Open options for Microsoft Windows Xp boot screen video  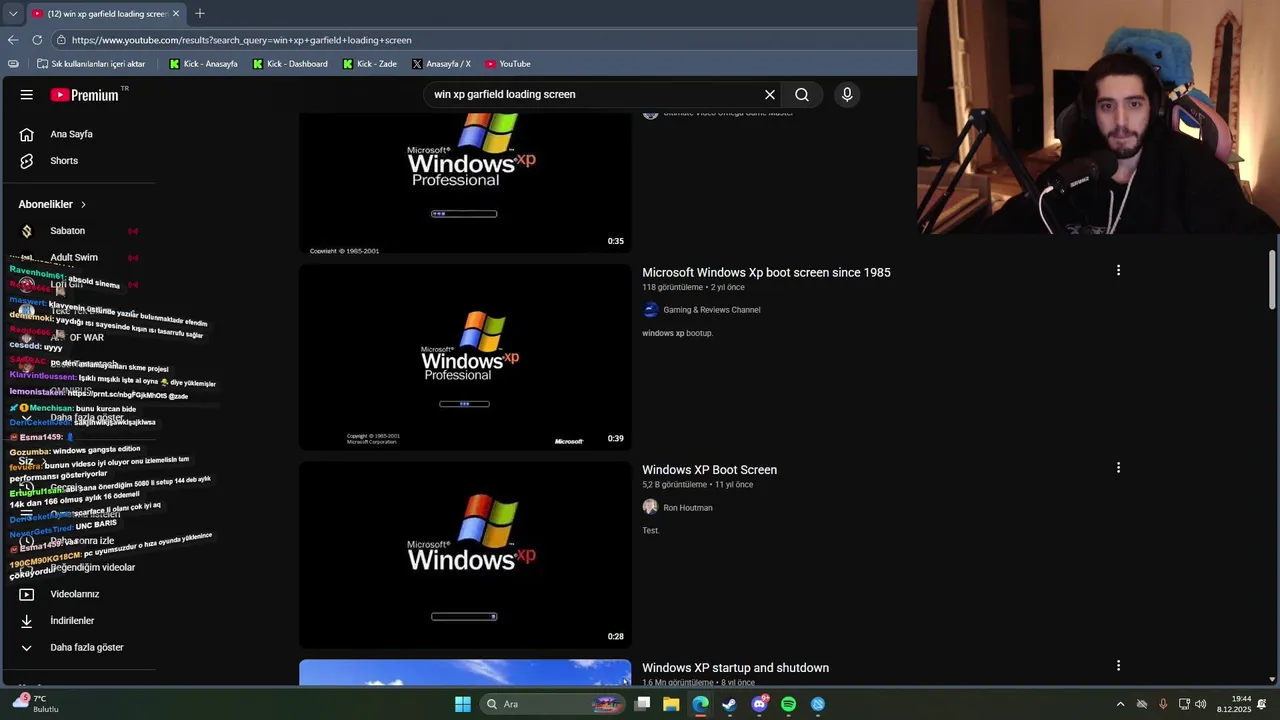pos(1118,270)
